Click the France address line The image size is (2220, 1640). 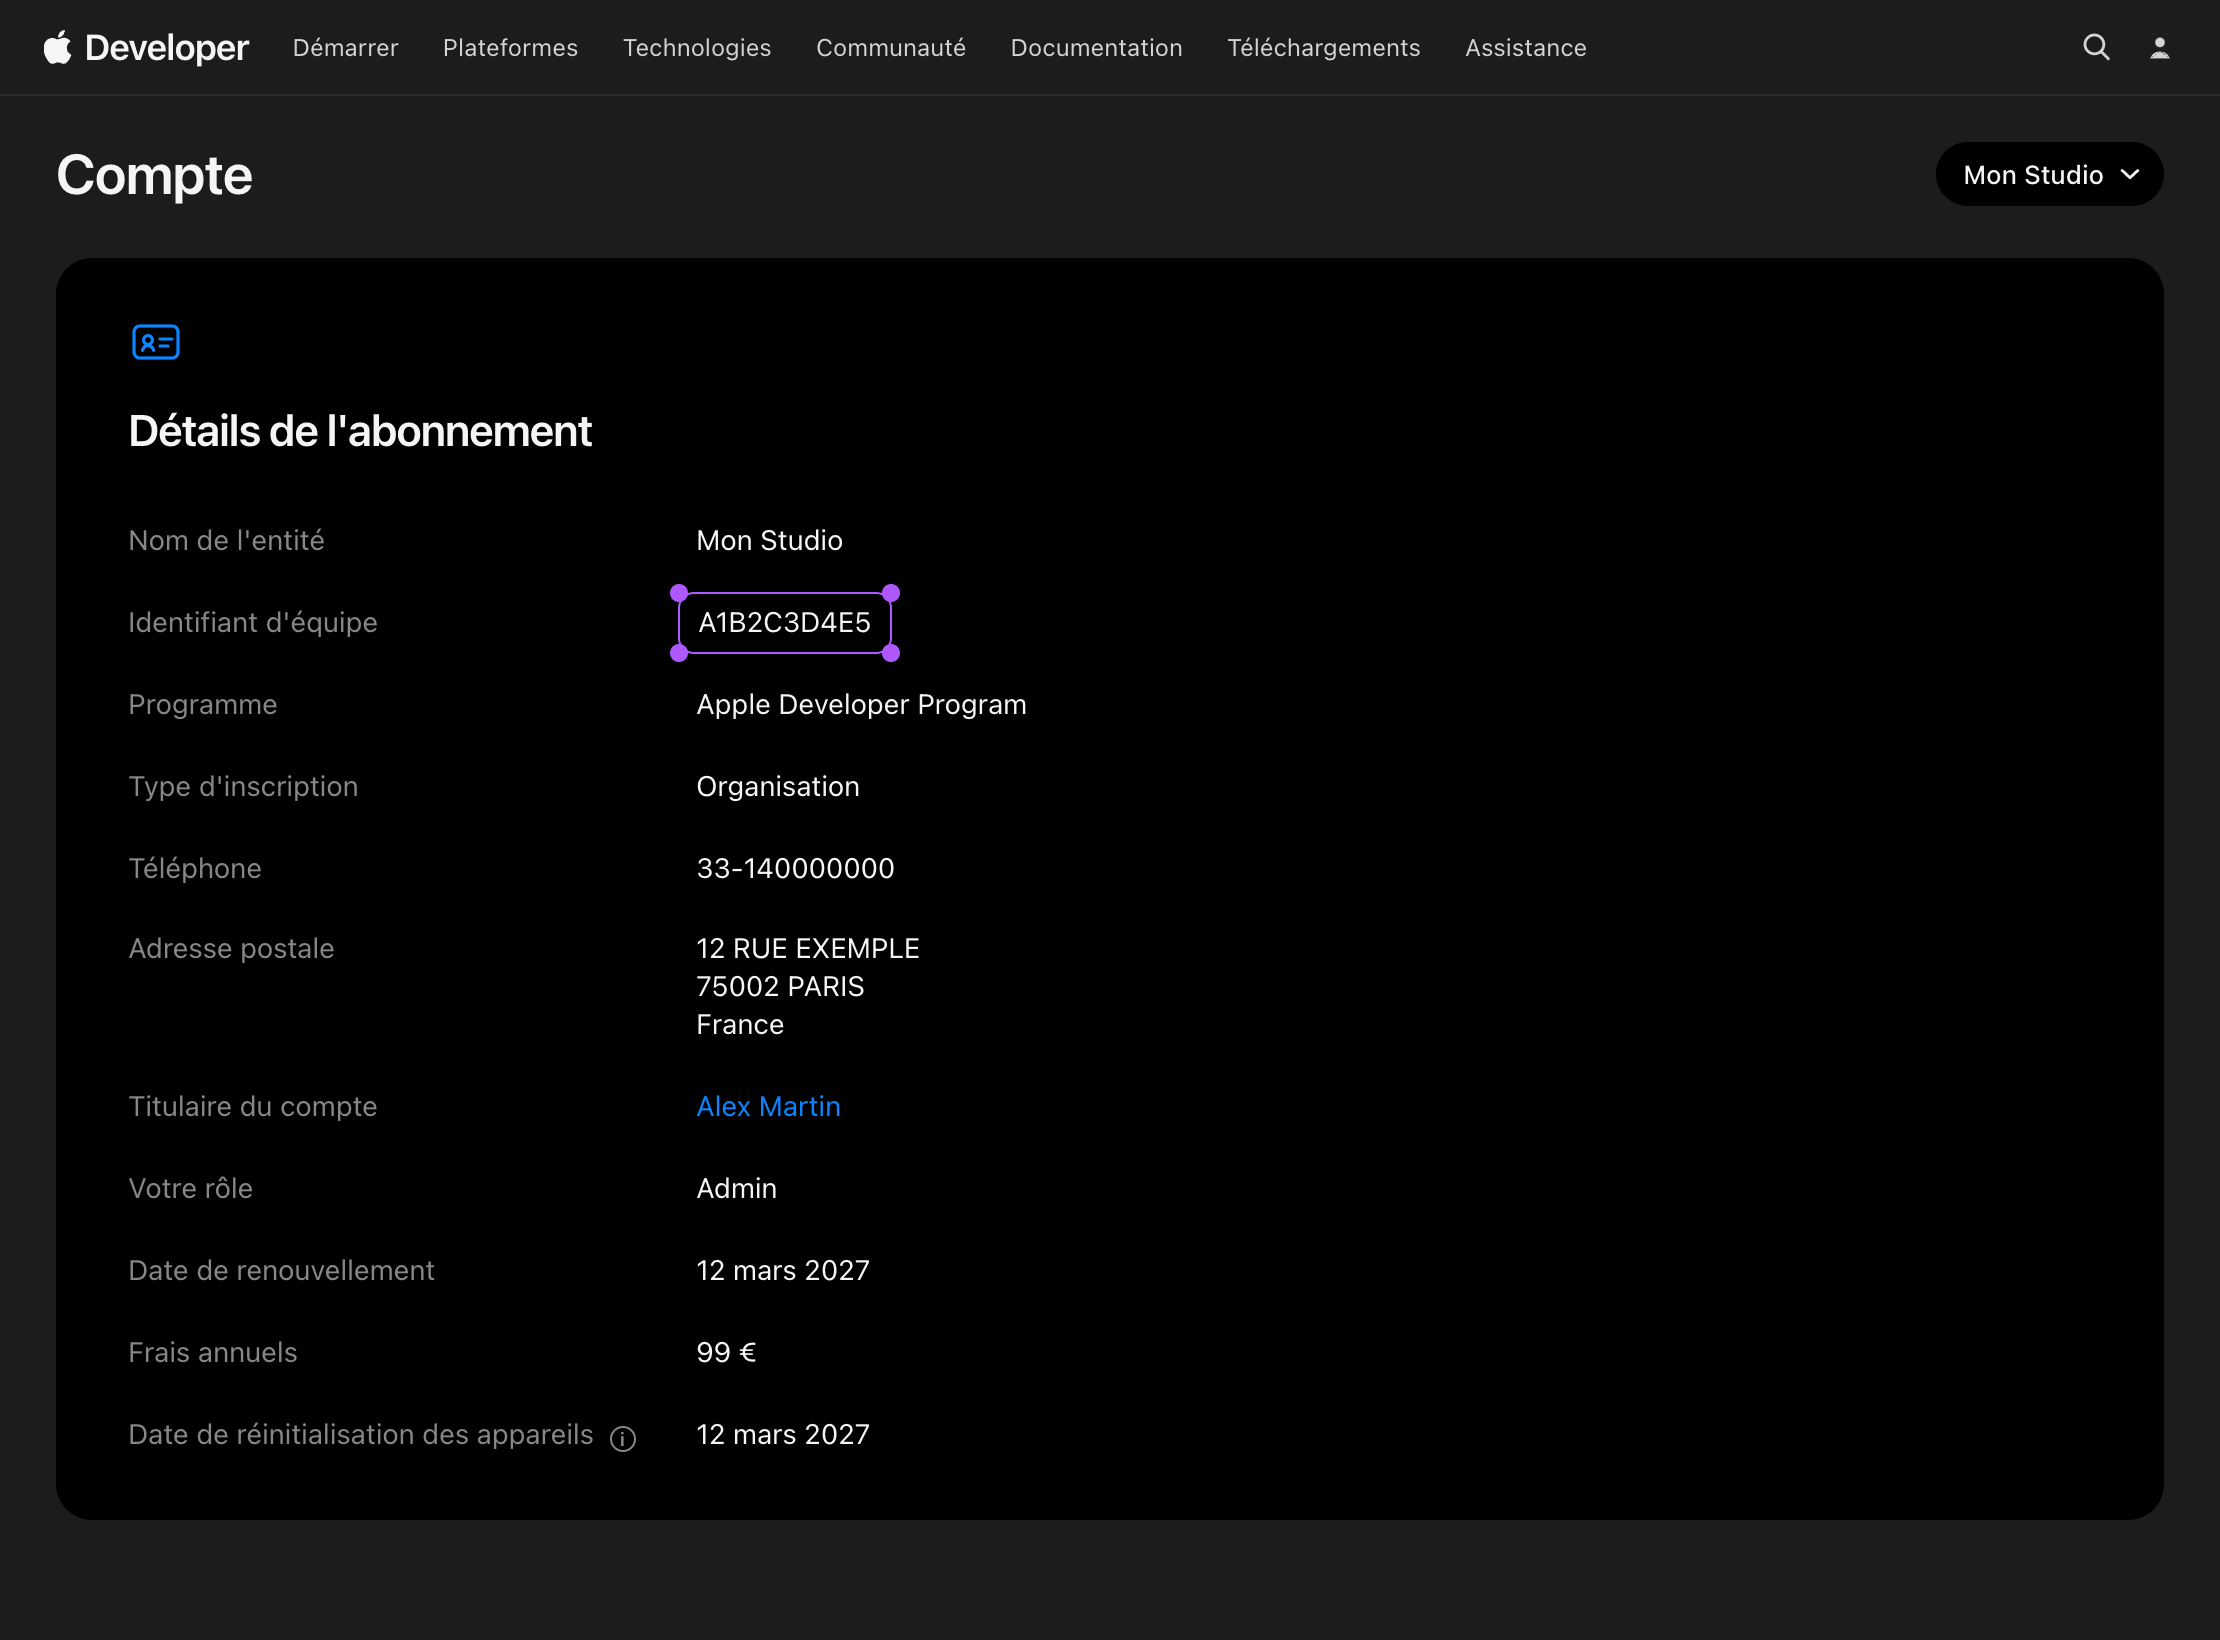(x=740, y=1024)
